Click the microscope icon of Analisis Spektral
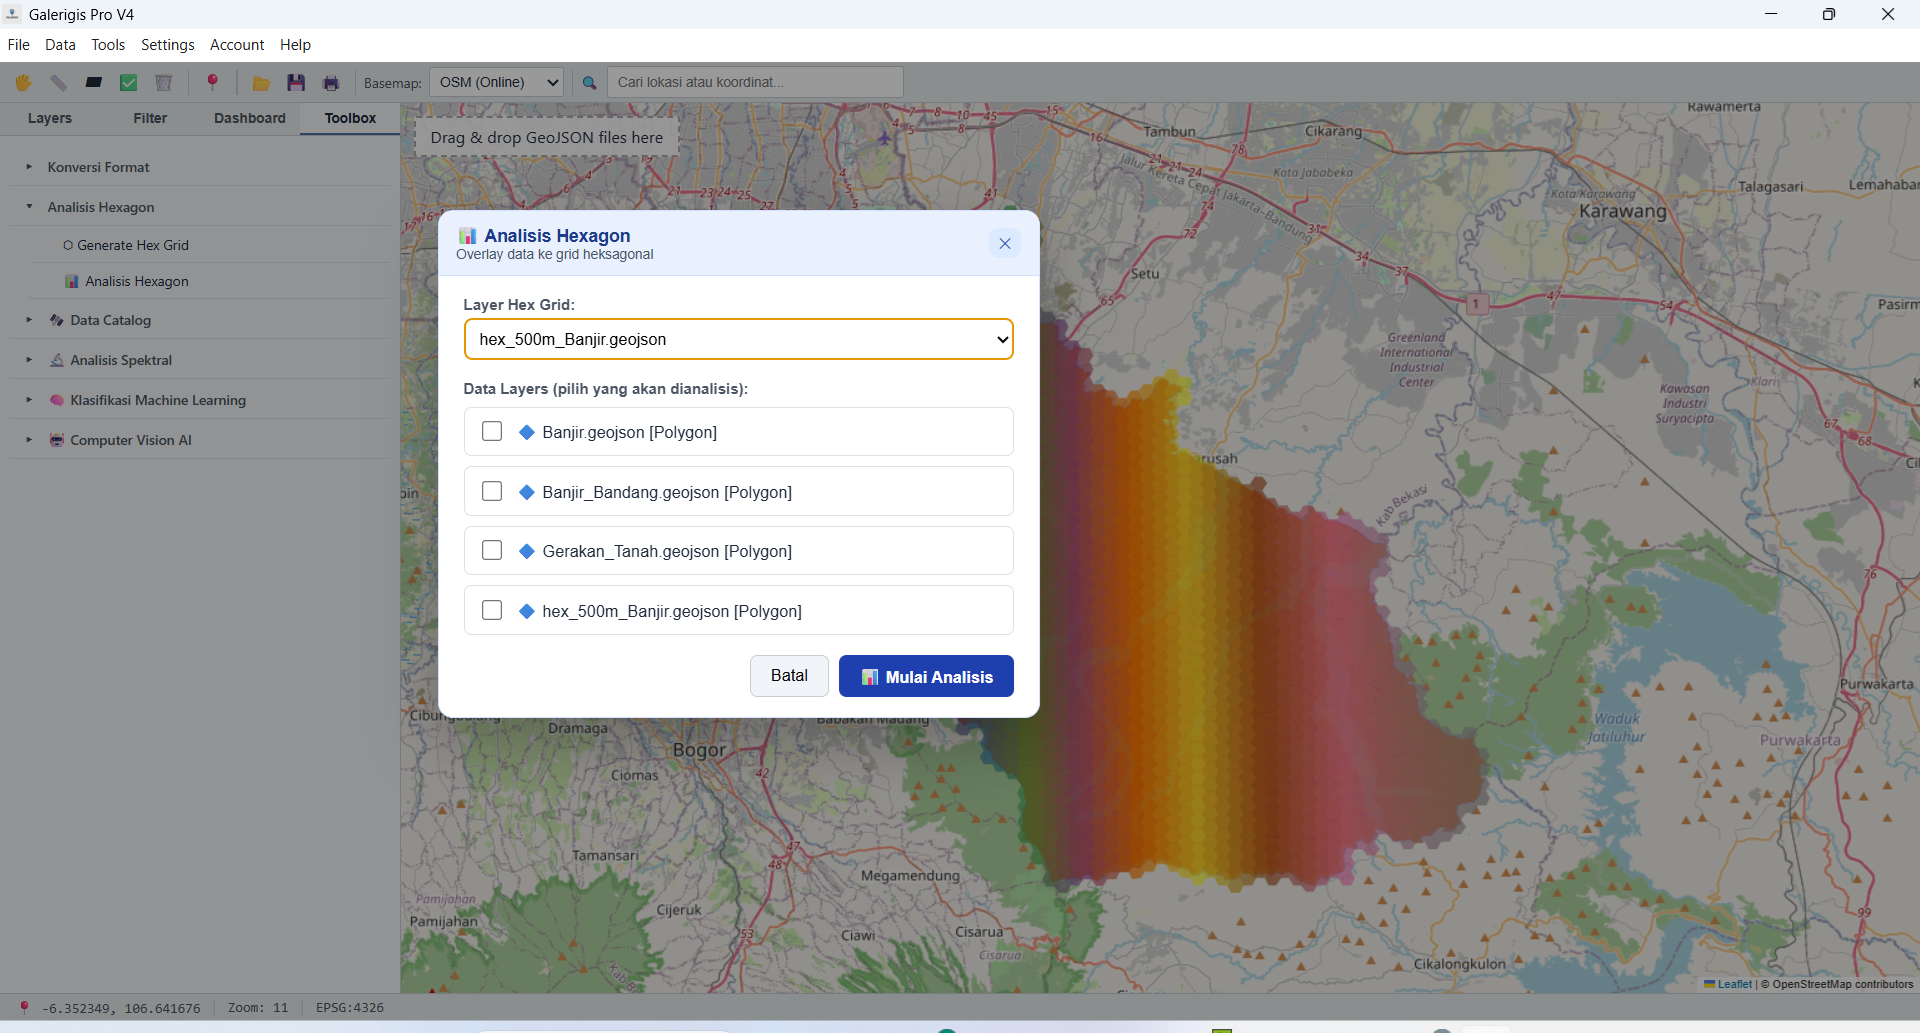The image size is (1920, 1033). coord(57,360)
